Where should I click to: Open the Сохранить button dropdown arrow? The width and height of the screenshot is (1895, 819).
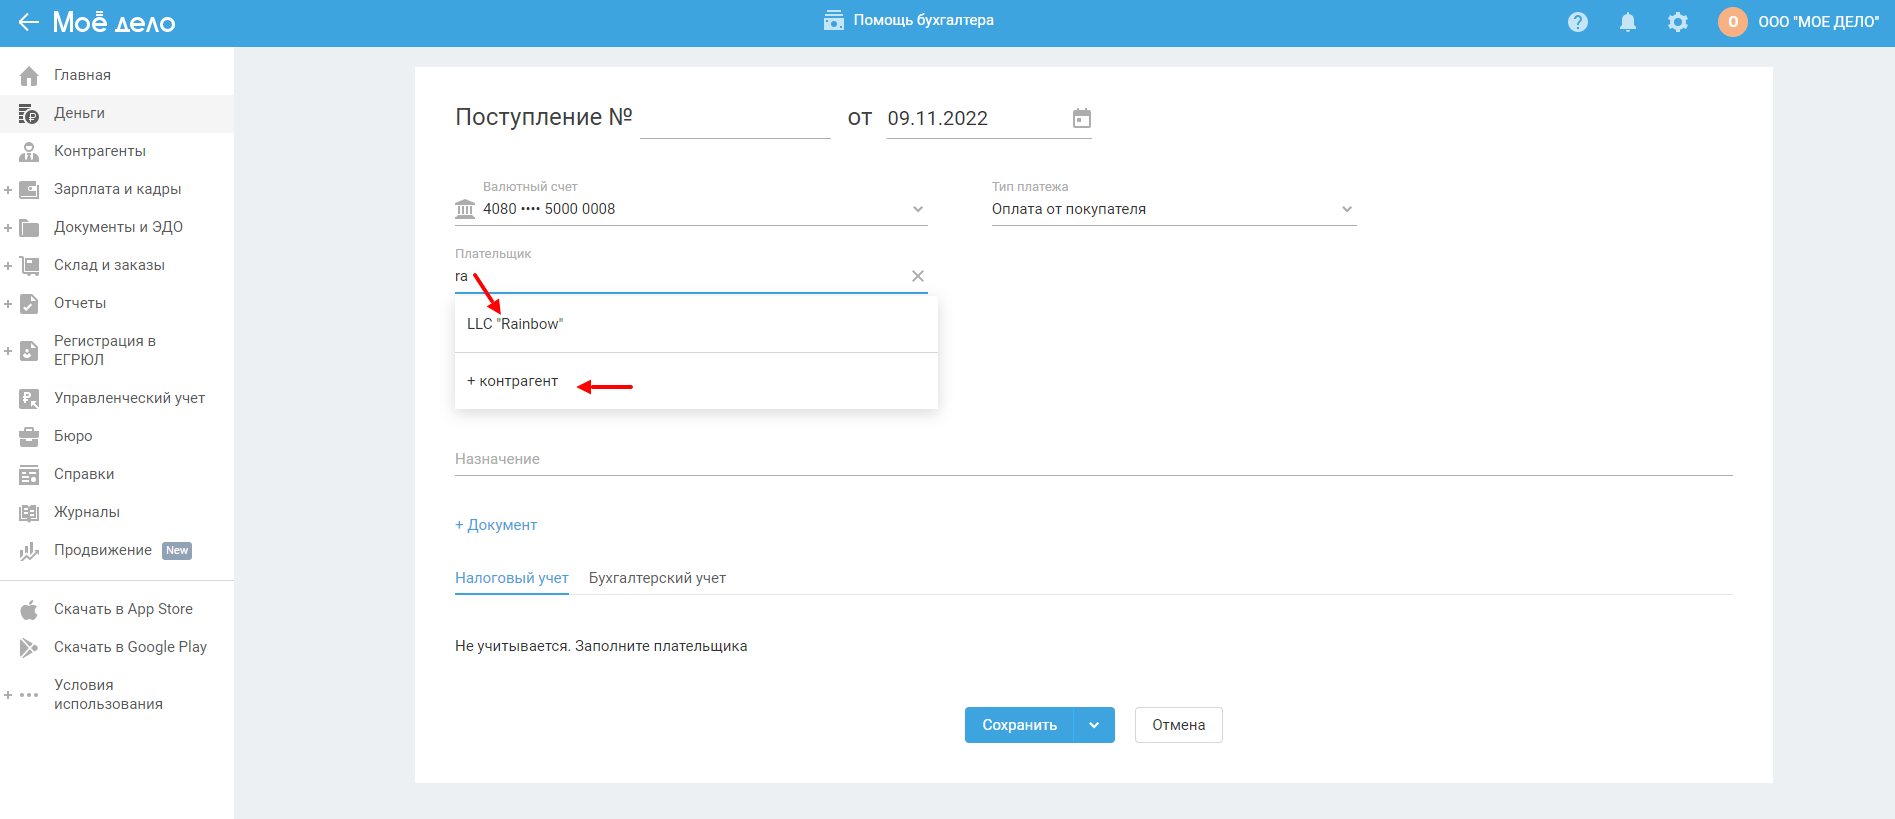[x=1094, y=725]
